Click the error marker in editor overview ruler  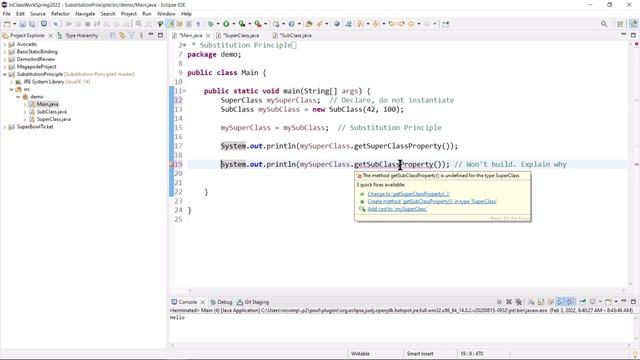point(636,164)
